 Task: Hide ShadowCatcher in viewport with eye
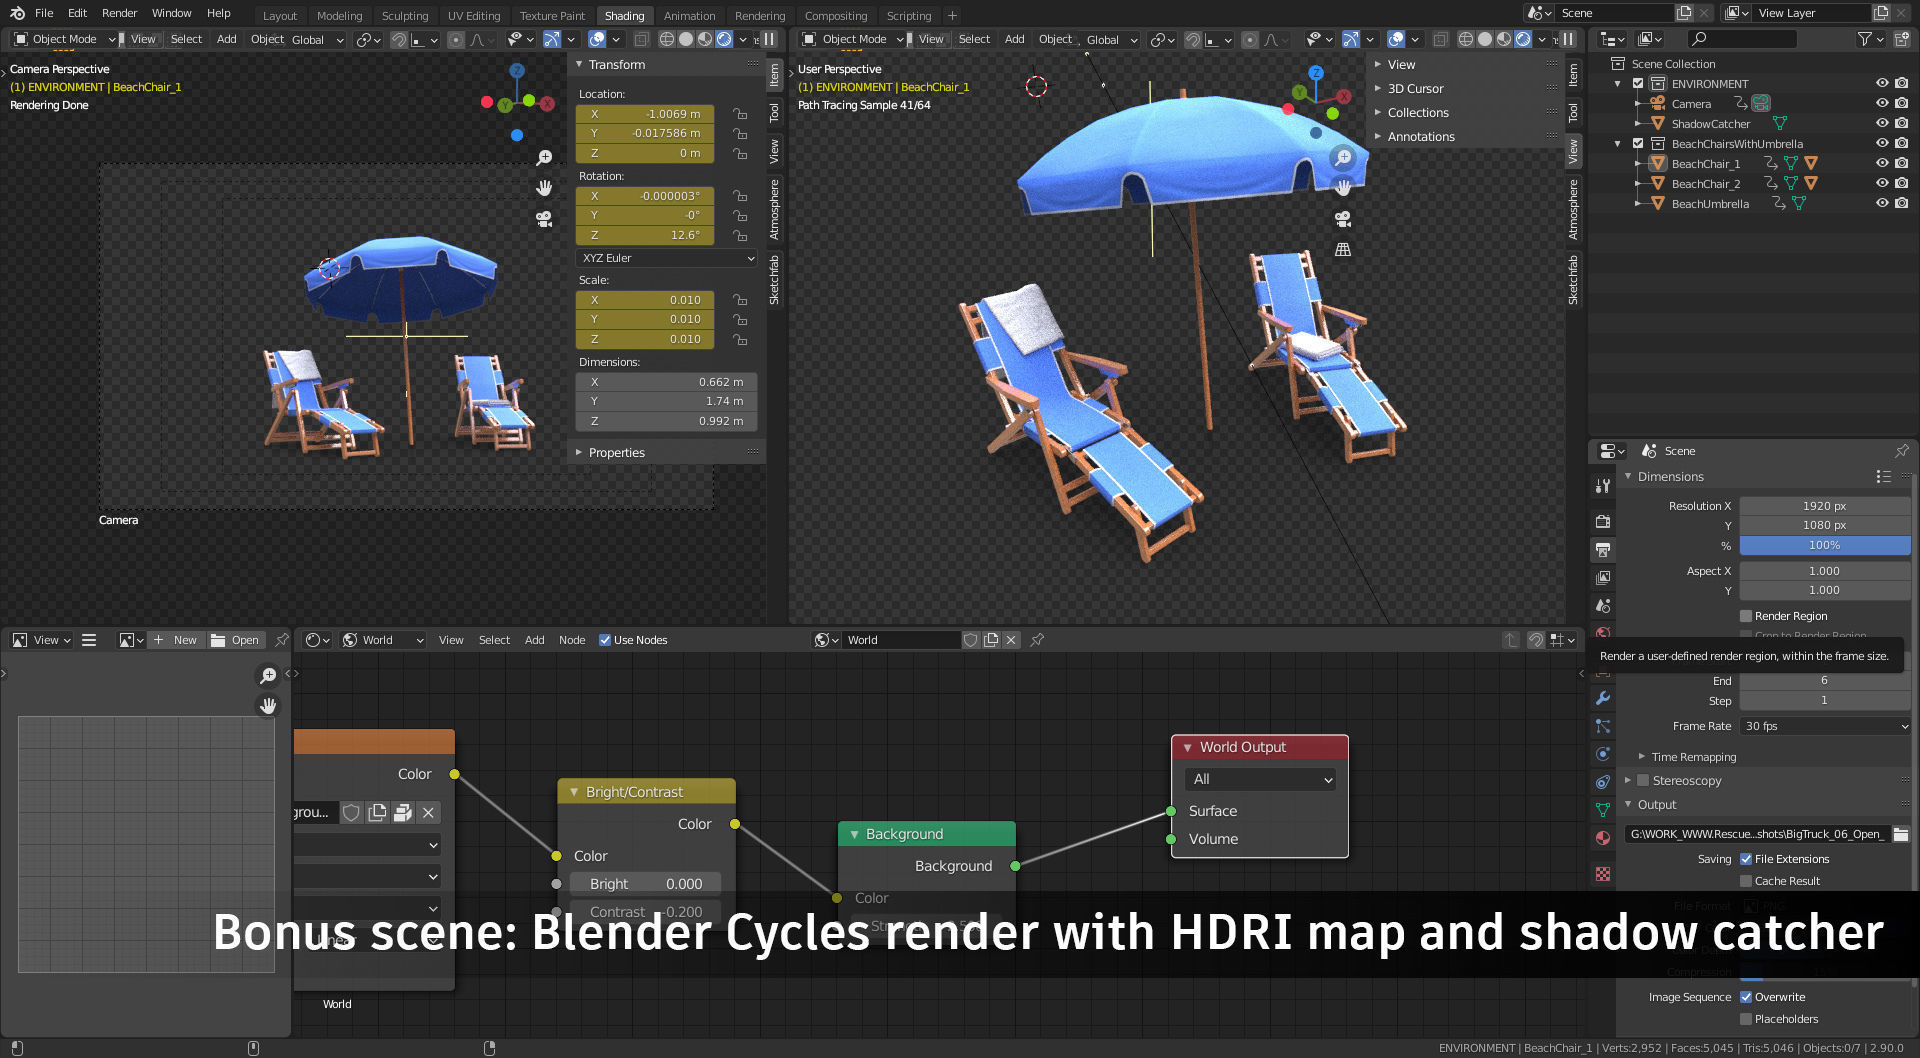click(1882, 124)
